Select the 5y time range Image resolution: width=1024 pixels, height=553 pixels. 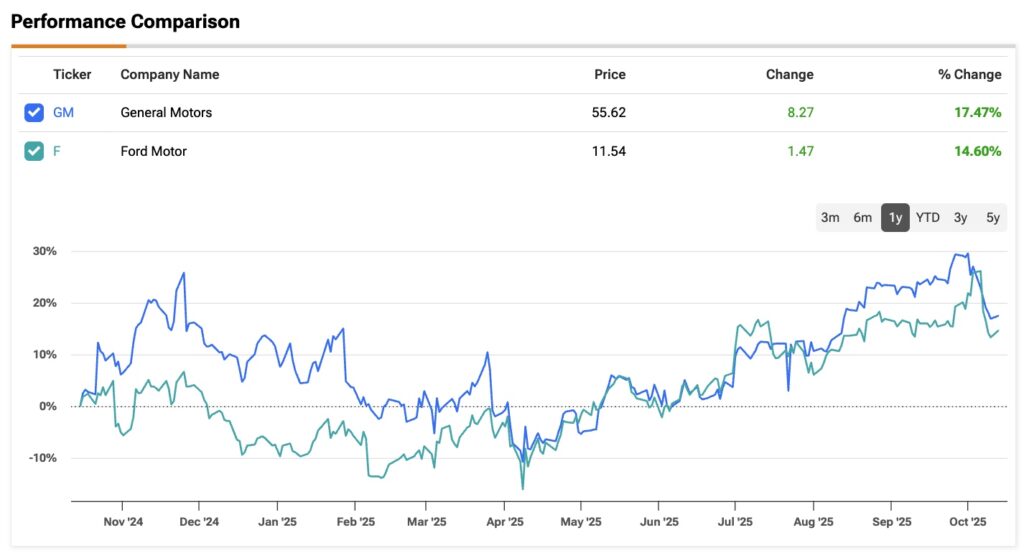(x=992, y=217)
